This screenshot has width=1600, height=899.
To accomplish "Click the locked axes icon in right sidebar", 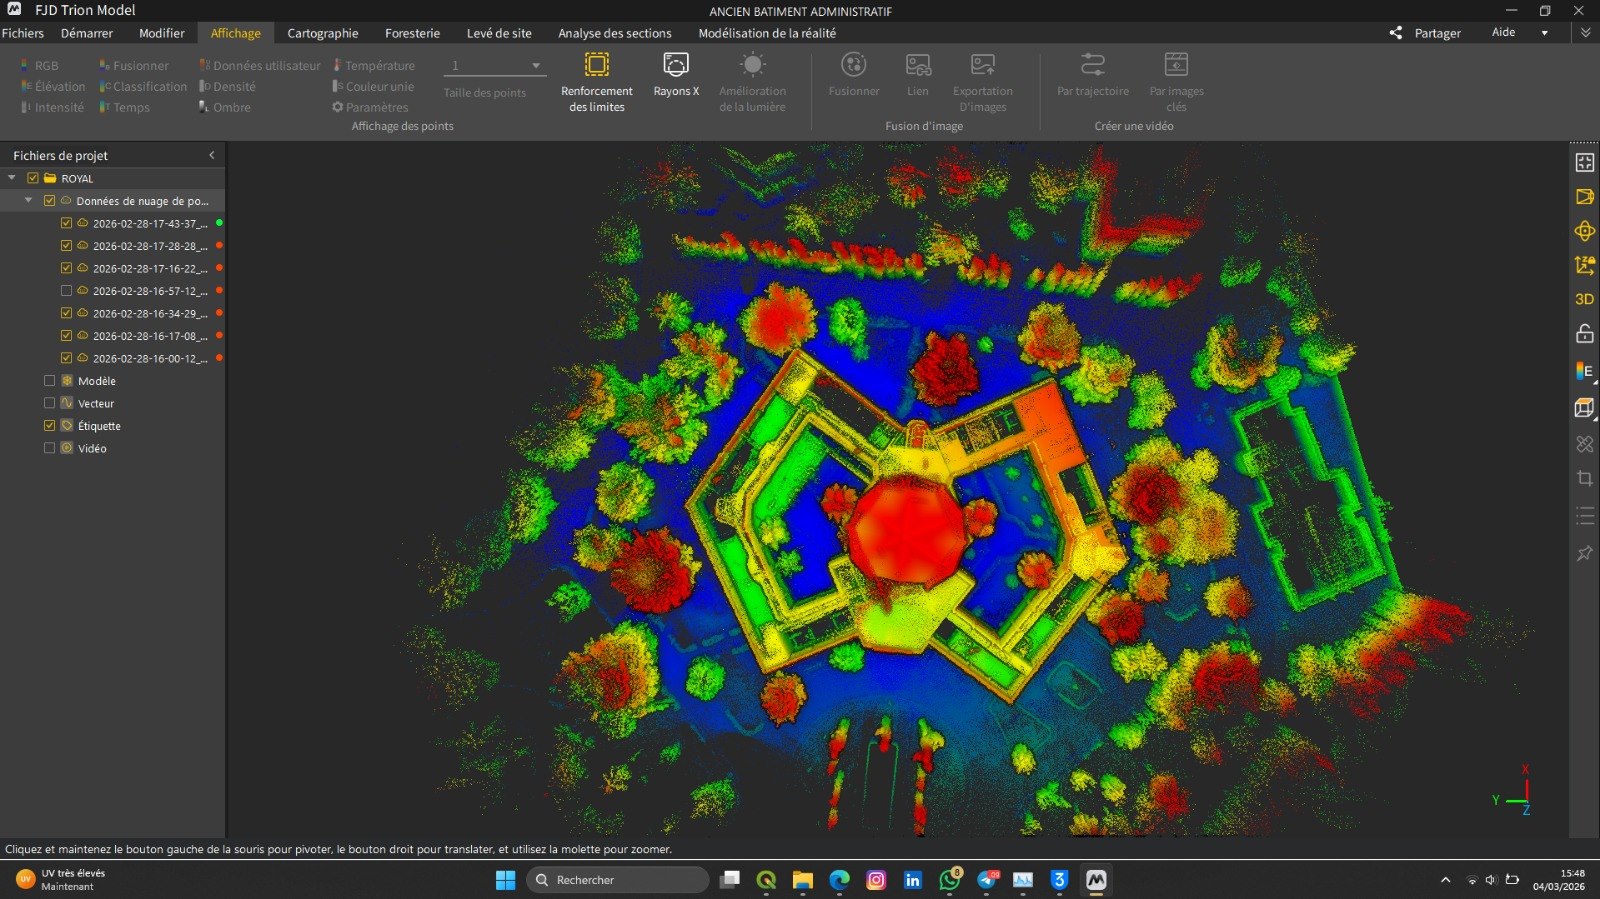I will (1584, 265).
